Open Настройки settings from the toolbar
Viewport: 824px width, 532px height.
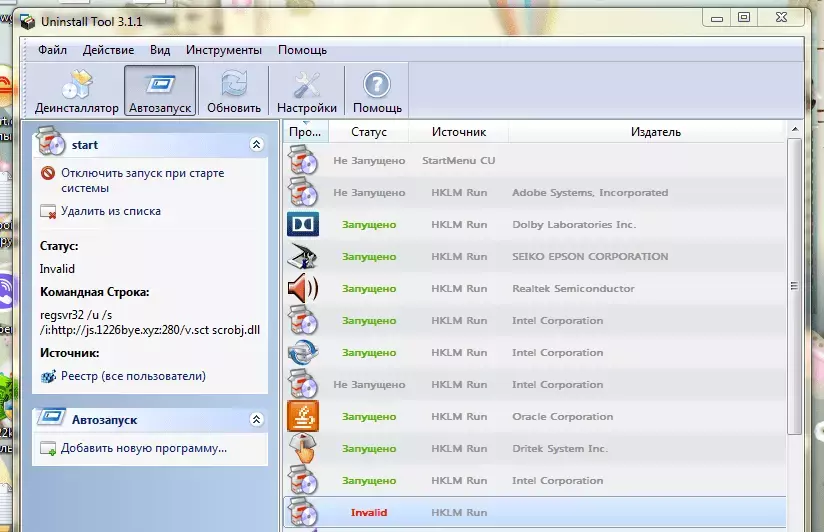tap(307, 90)
